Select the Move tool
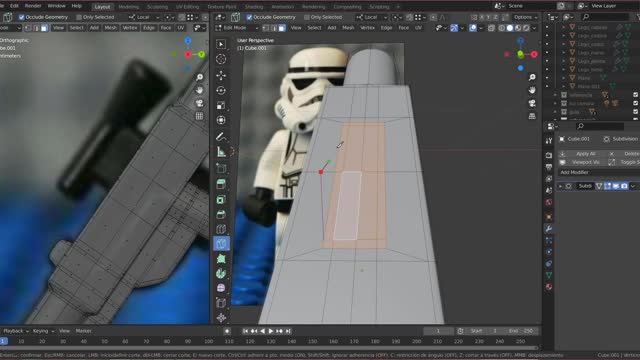The height and width of the screenshot is (360, 640). [221, 76]
